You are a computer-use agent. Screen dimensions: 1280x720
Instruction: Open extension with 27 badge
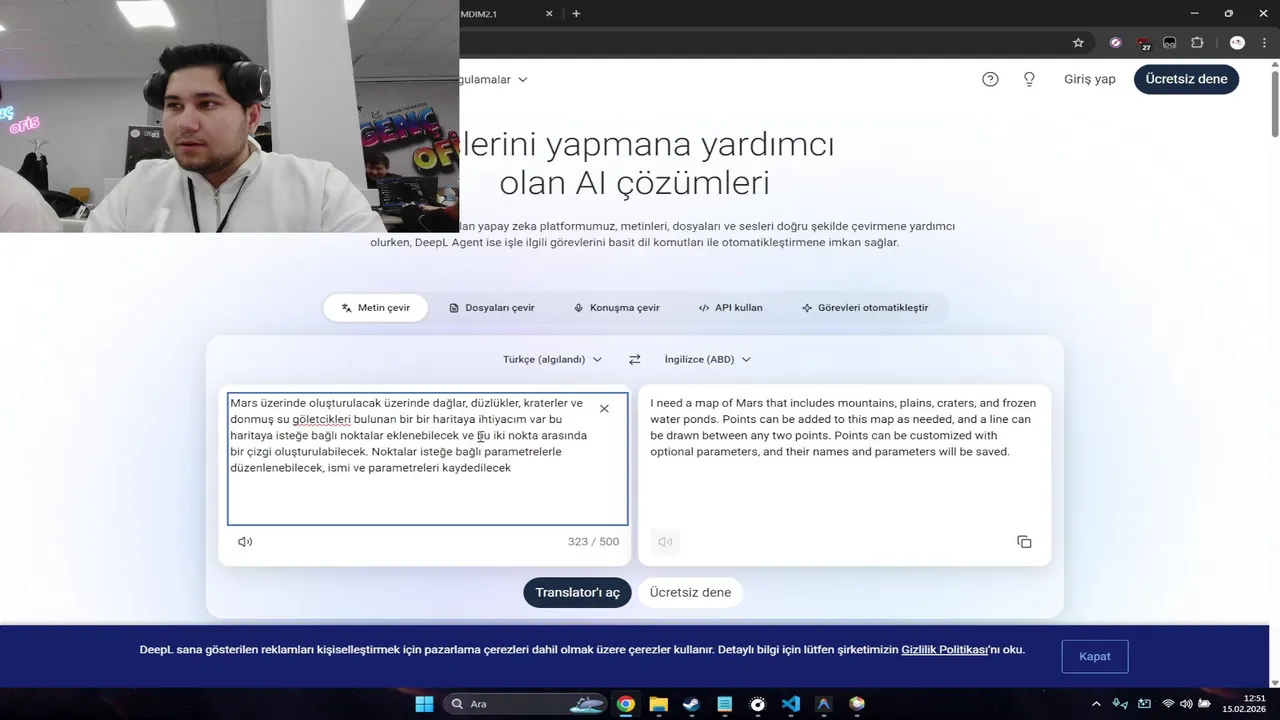pyautogui.click(x=1143, y=43)
